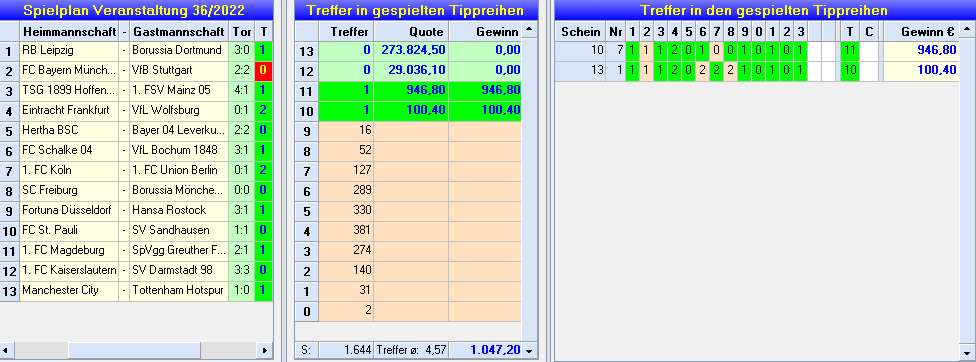Click 1. FSV Mainz 05 cell
Viewport: 976px width, 362px height.
click(179, 90)
